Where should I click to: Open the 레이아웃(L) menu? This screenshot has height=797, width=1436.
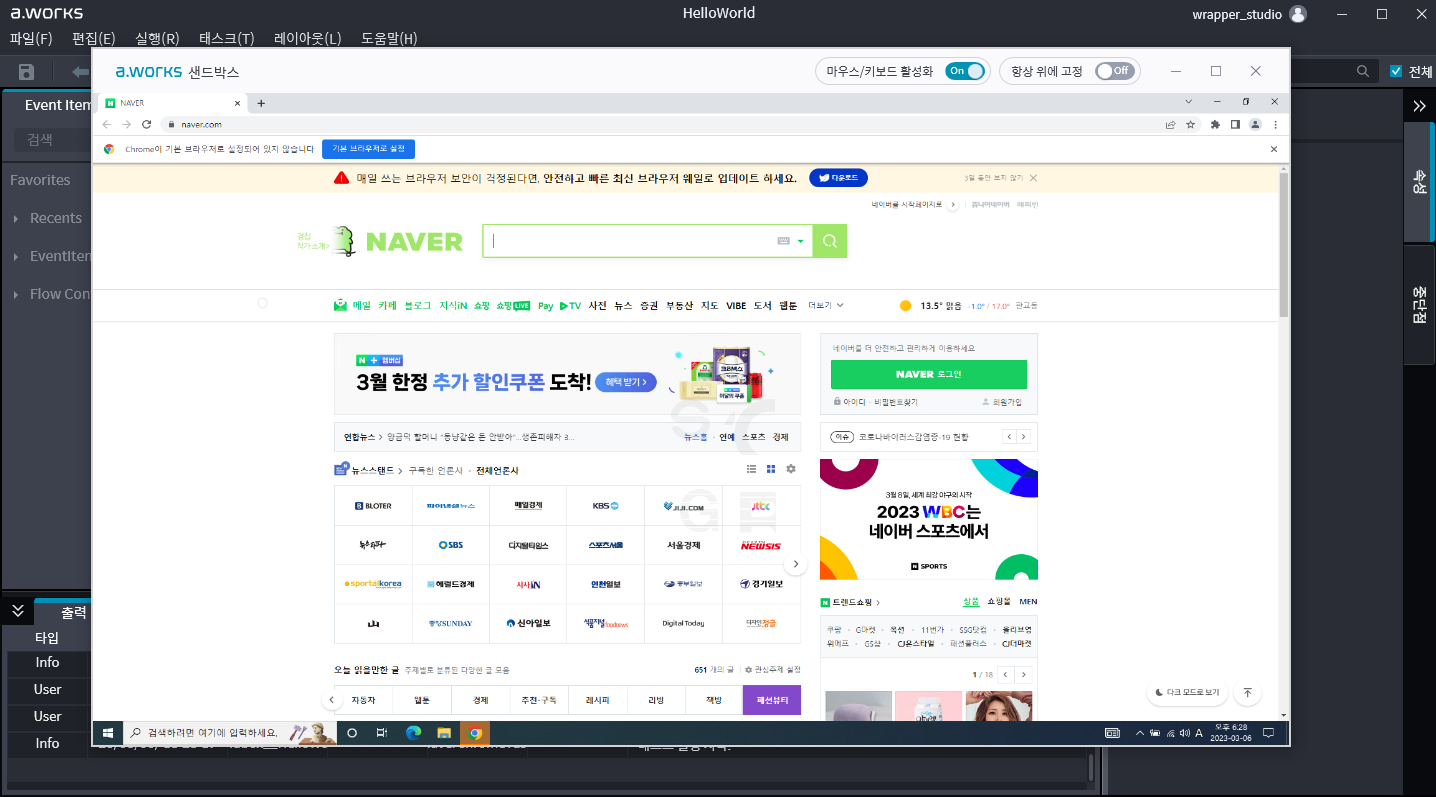[308, 38]
